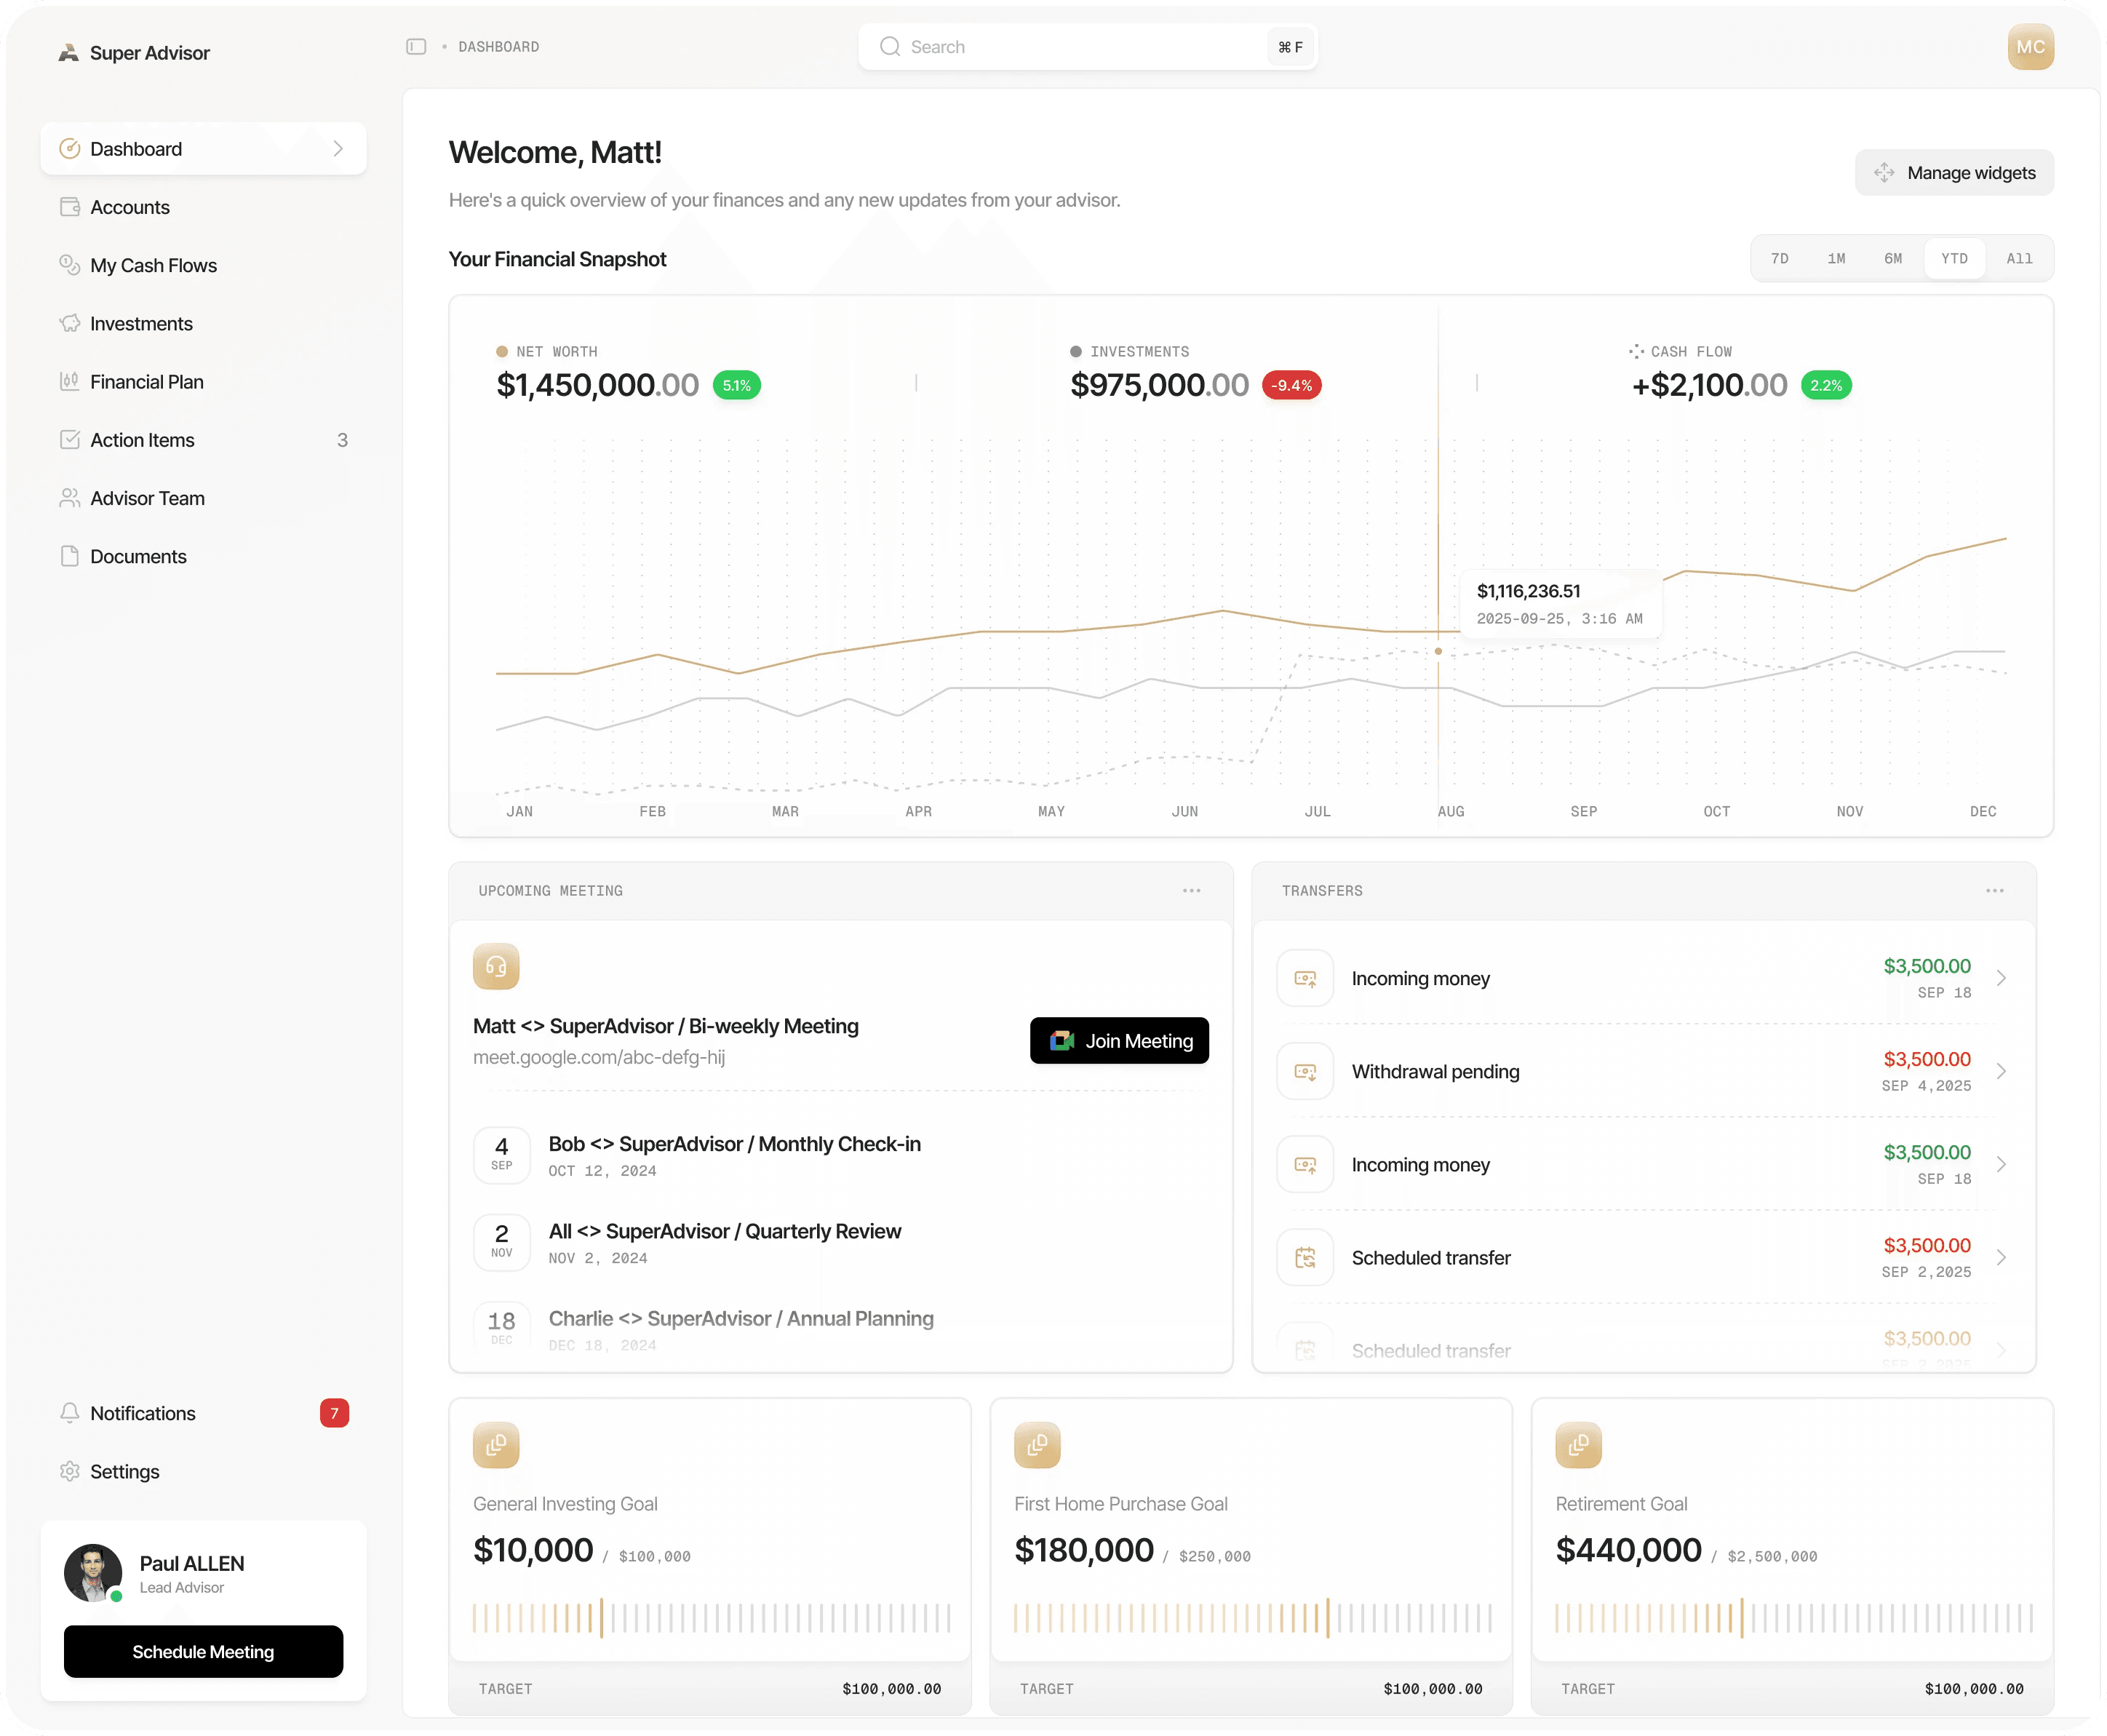Viewport: 2107px width, 1736px height.
Task: Open Financial Plan via its chart icon
Action: tap(70, 381)
